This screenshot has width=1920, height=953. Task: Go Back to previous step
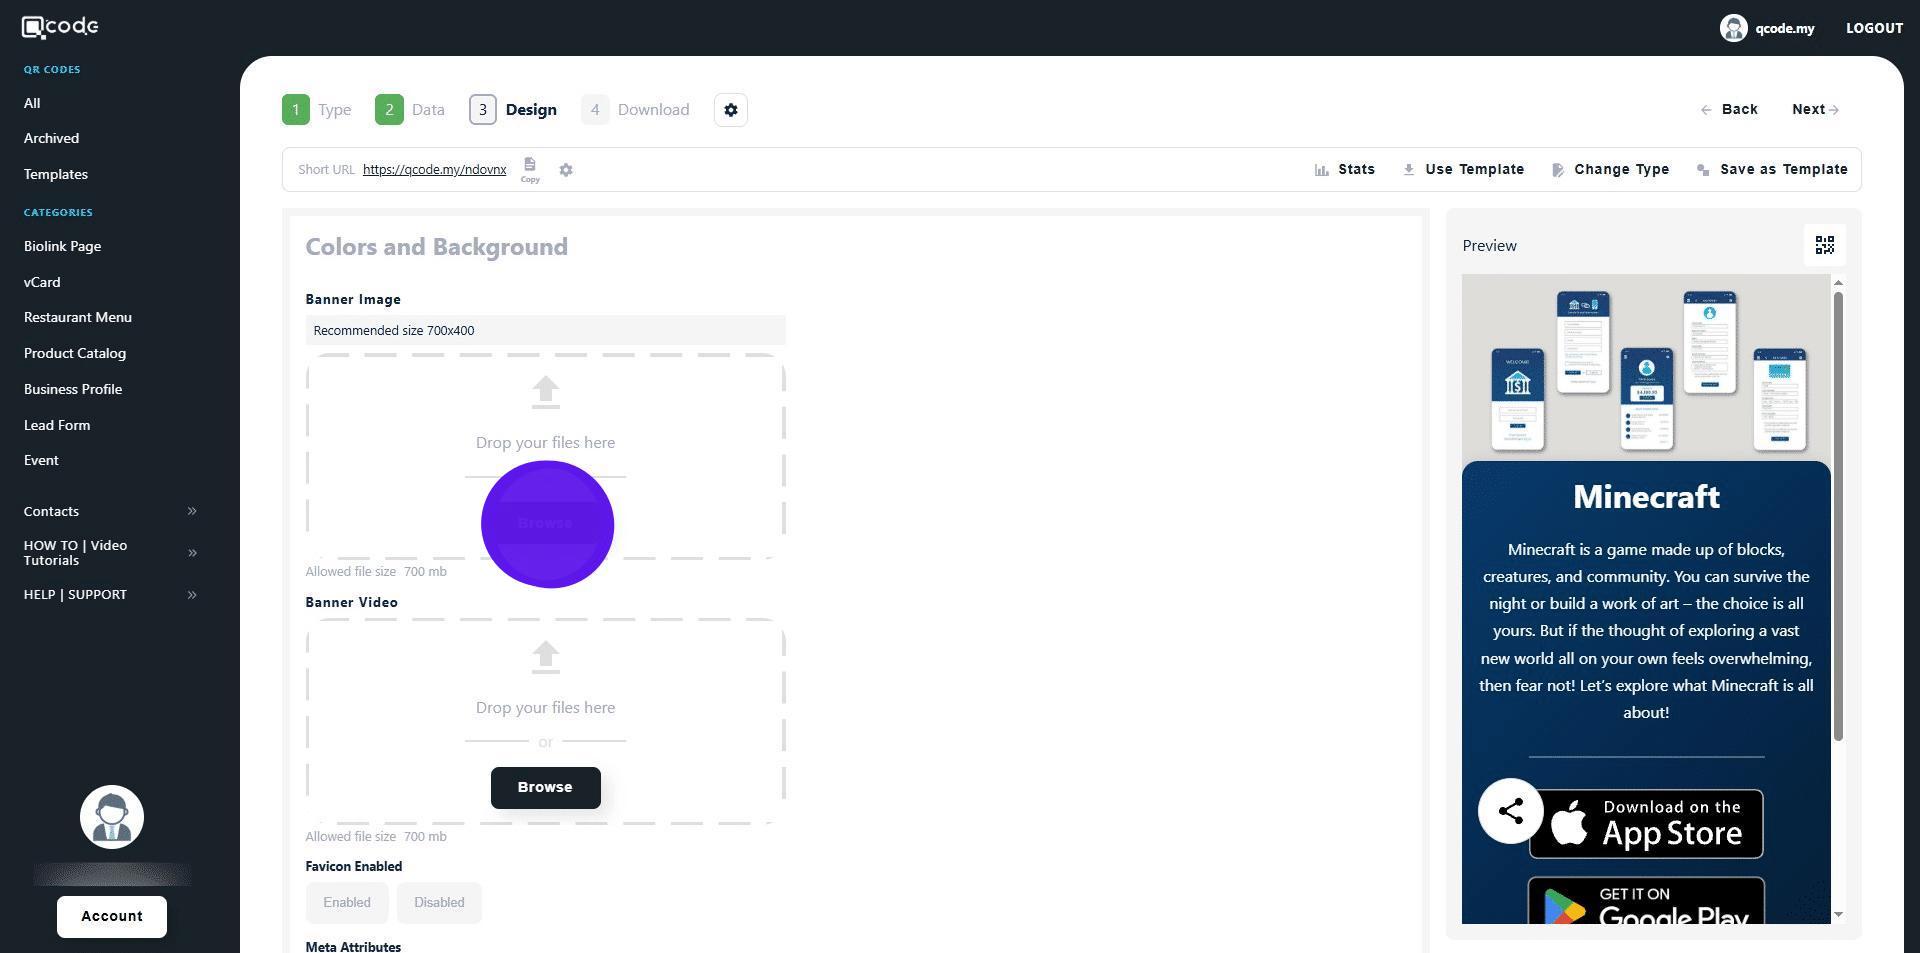(1729, 110)
